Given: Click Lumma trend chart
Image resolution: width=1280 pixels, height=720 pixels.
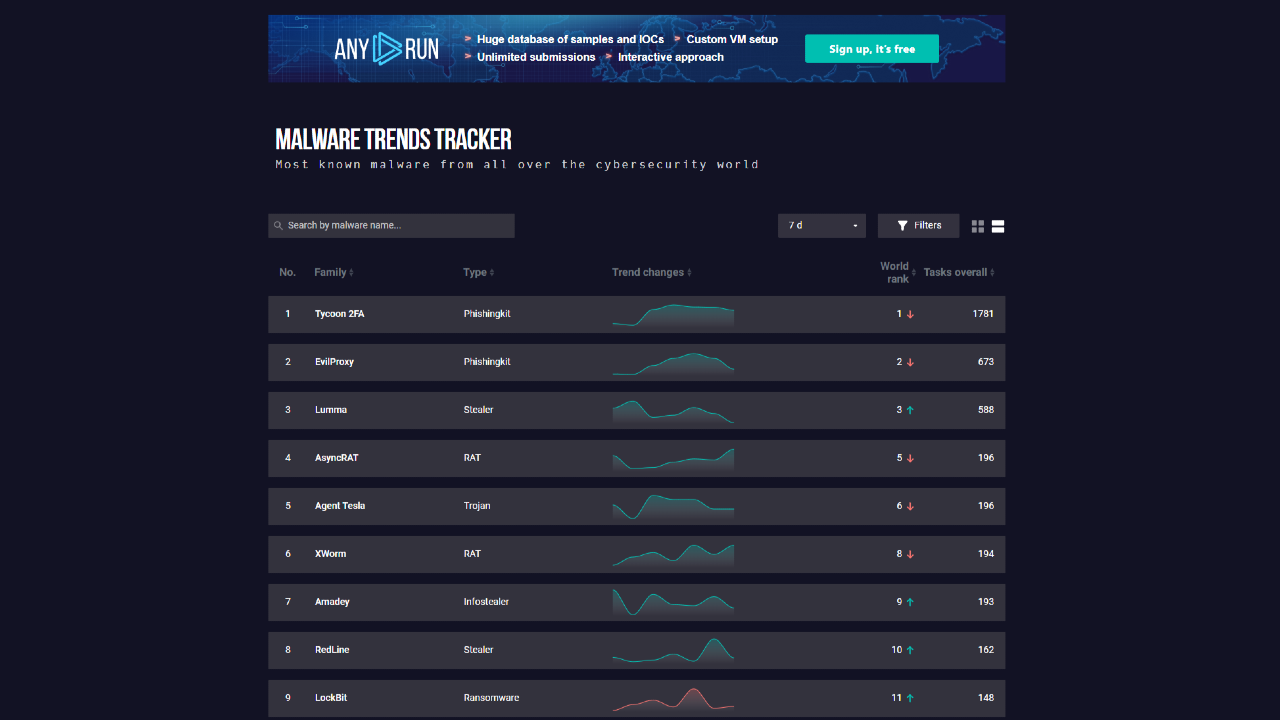Looking at the screenshot, I should (x=673, y=411).
